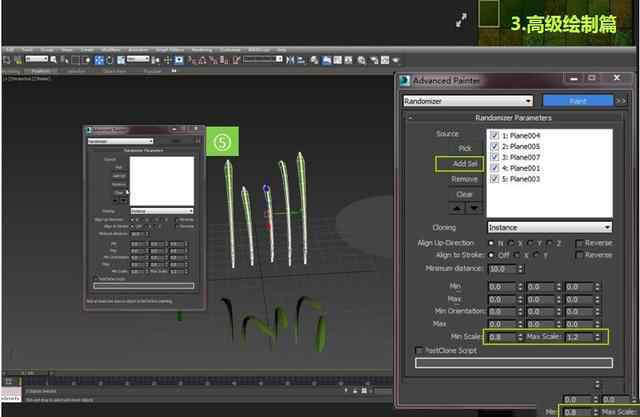Click the blue Paint button
The image size is (640, 417).
click(576, 101)
